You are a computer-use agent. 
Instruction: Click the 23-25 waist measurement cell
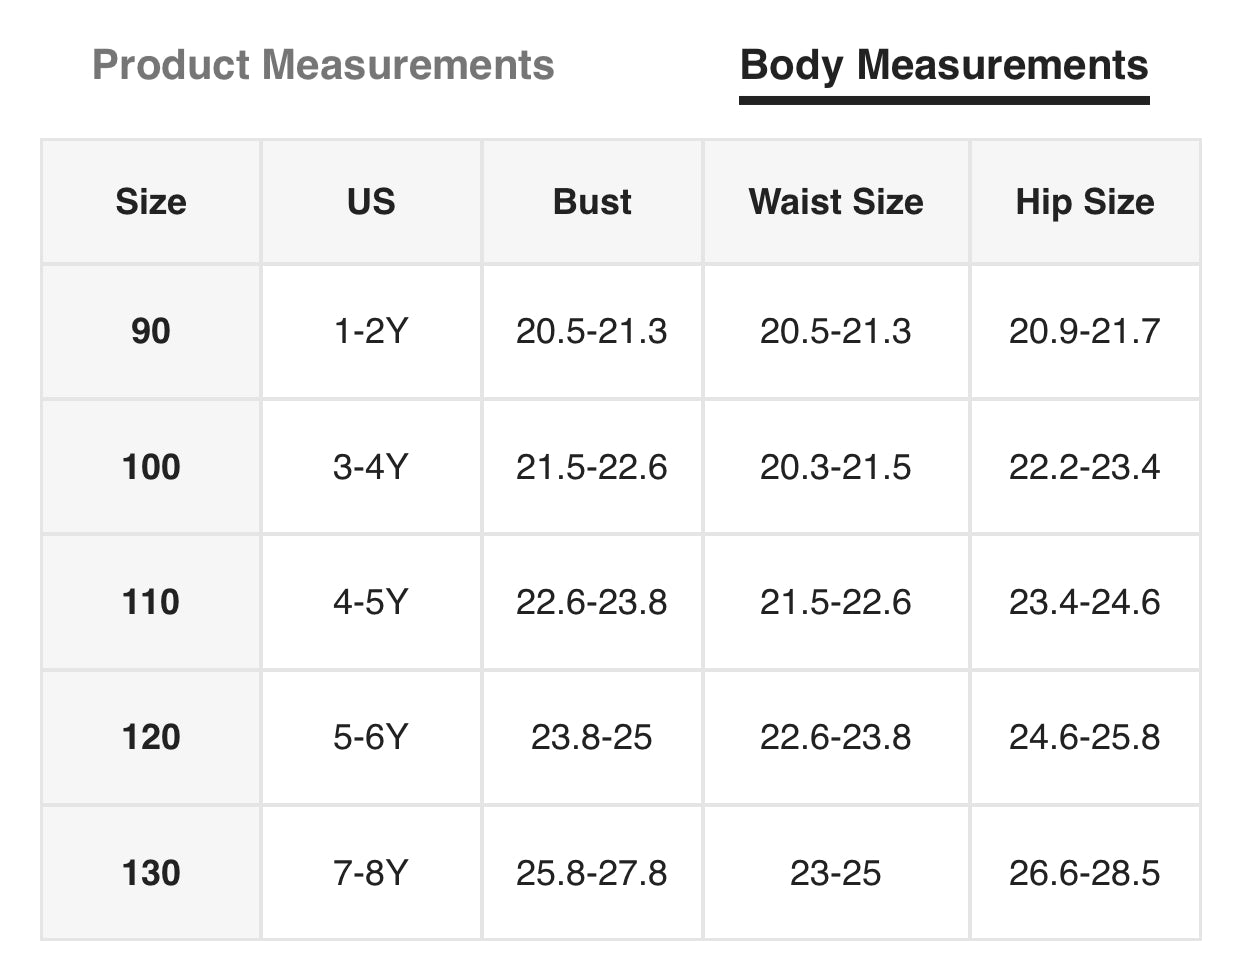tap(836, 873)
